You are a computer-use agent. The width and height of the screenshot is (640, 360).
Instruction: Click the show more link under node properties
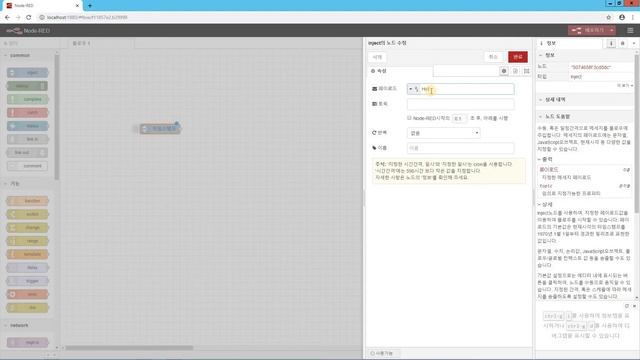tap(625, 86)
